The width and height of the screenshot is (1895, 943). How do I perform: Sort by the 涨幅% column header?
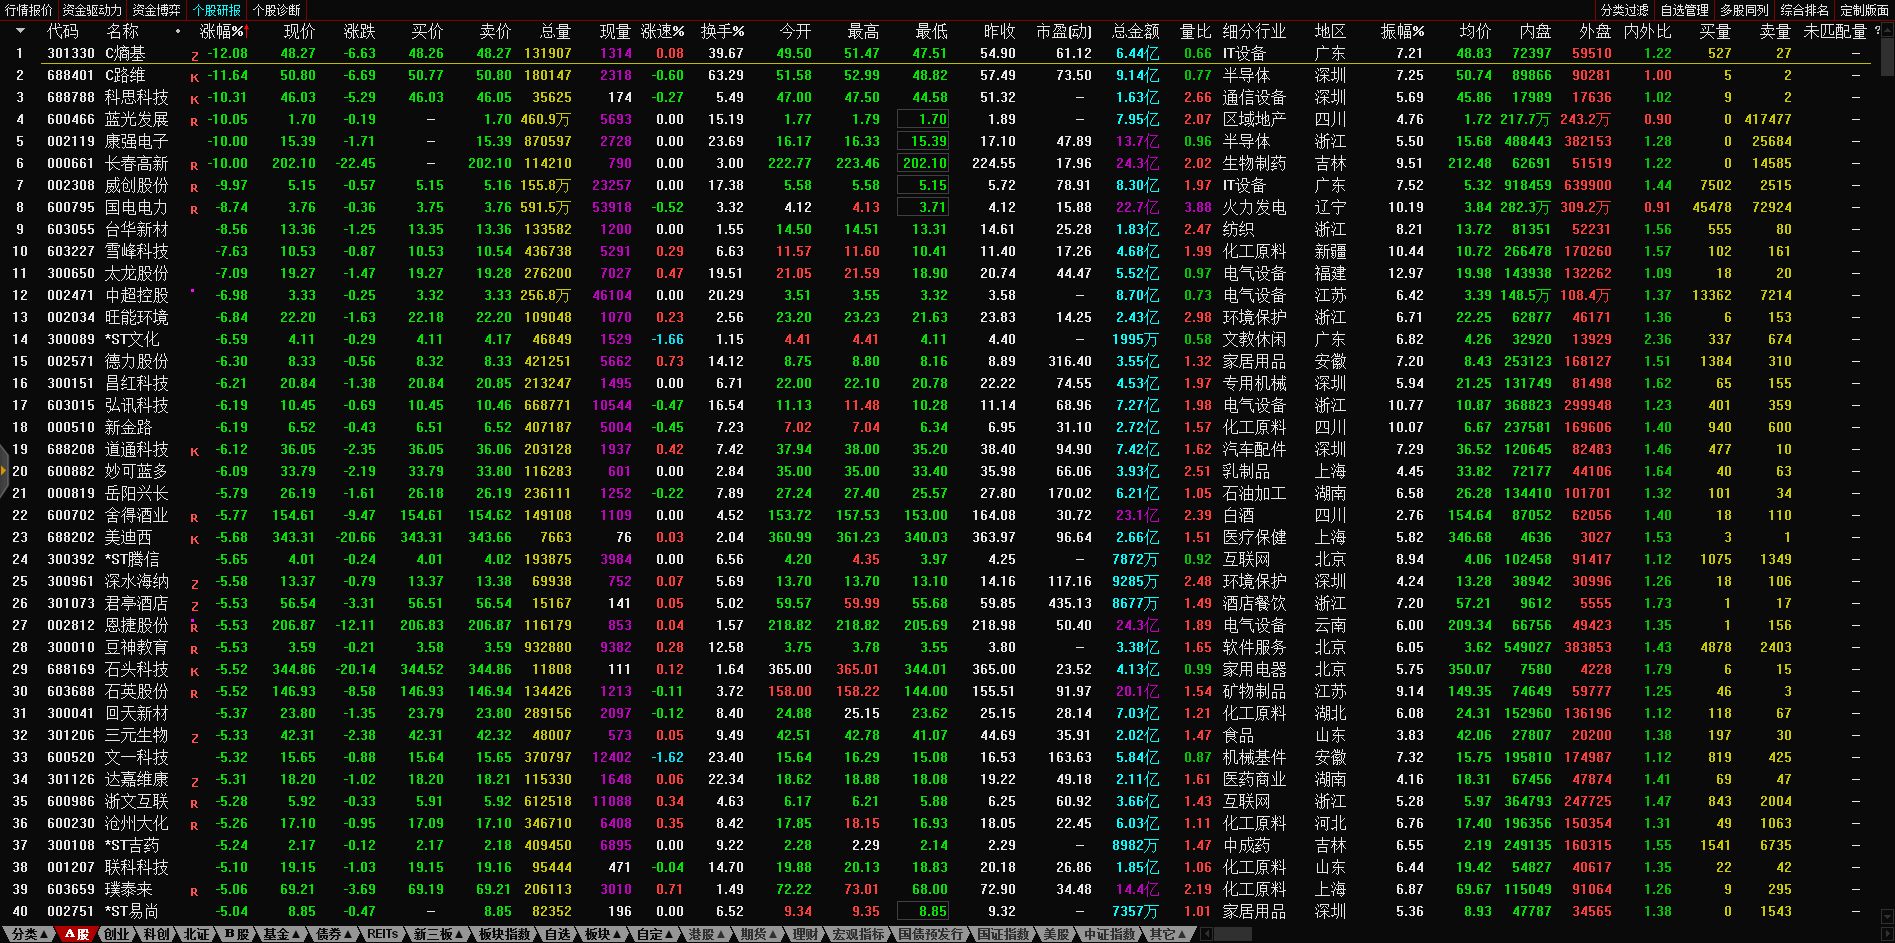click(x=222, y=31)
